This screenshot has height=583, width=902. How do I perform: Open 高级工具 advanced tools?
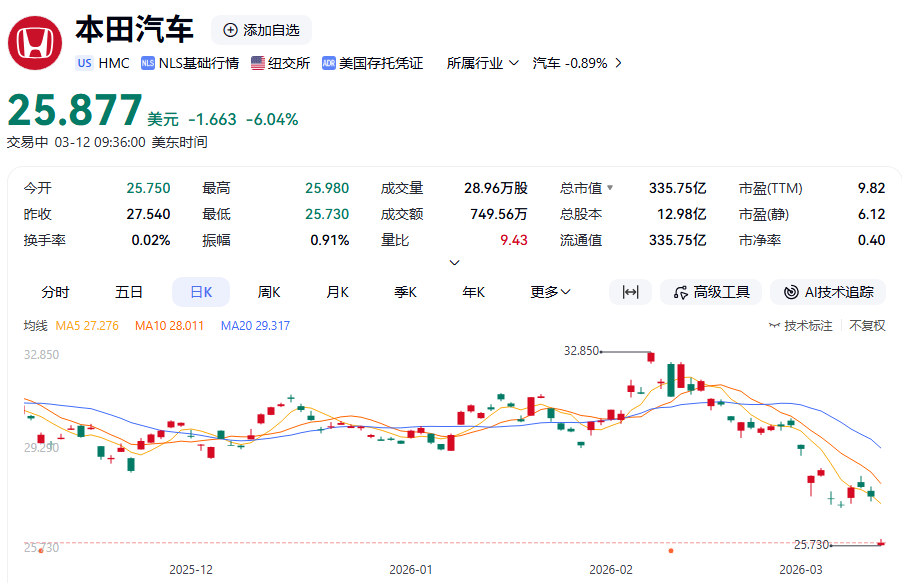[x=711, y=292]
